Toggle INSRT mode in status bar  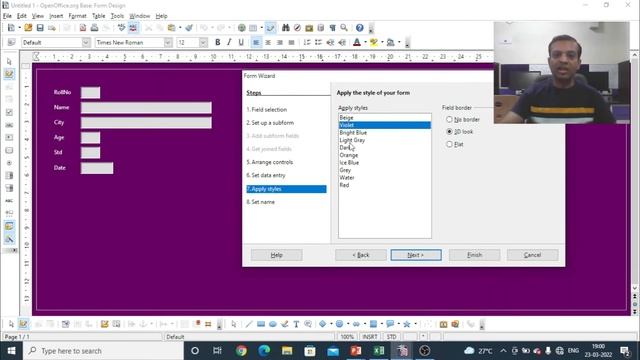(x=370, y=337)
